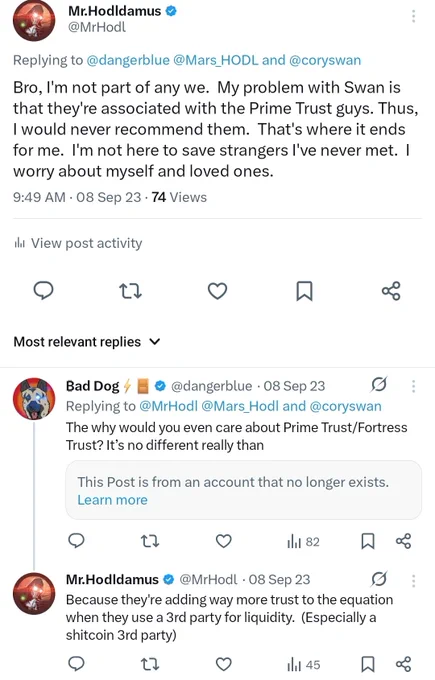Bookmark Bad Dog's reply

(368, 541)
